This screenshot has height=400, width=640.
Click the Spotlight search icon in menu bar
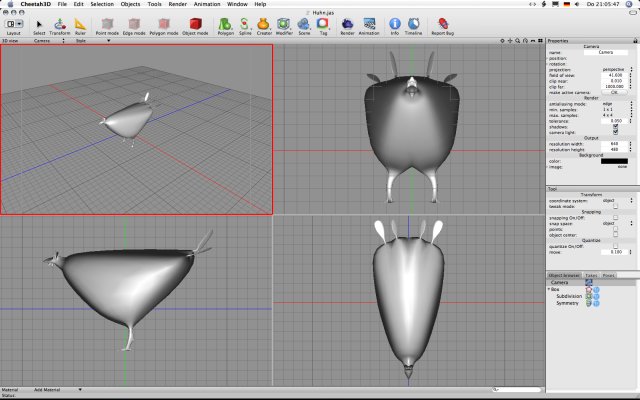629,4
